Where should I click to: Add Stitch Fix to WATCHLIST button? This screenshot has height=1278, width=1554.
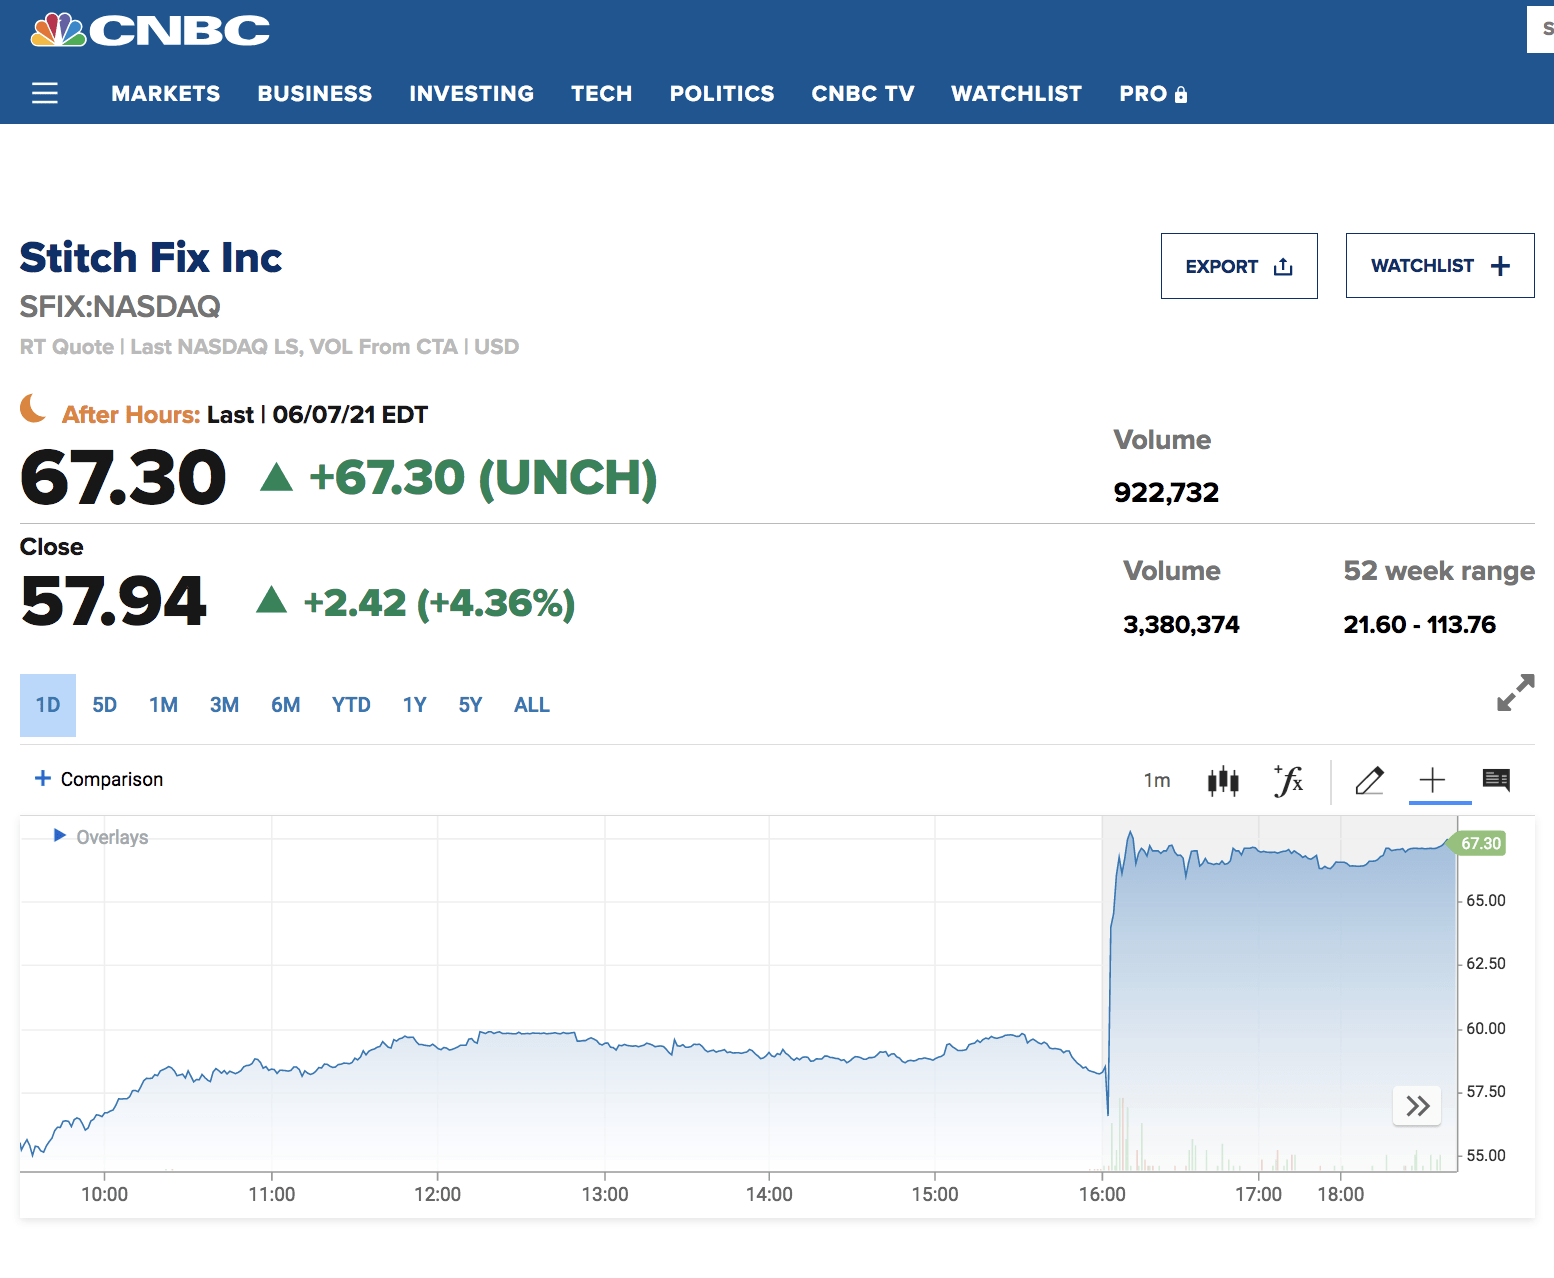pyautogui.click(x=1439, y=266)
